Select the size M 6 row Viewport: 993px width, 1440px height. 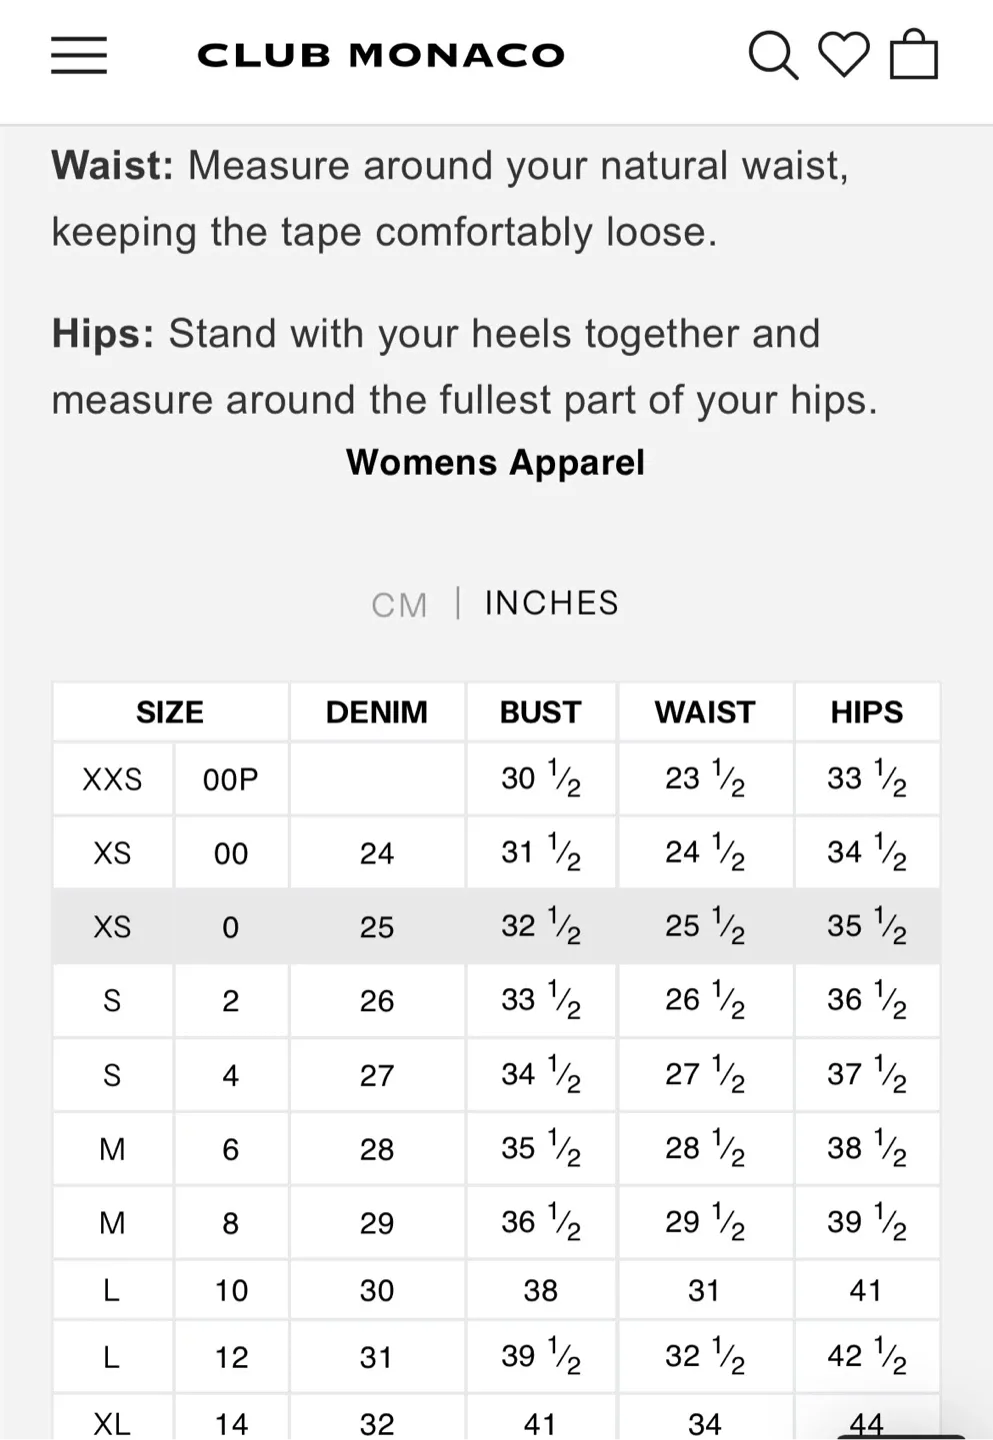pyautogui.click(x=497, y=1148)
